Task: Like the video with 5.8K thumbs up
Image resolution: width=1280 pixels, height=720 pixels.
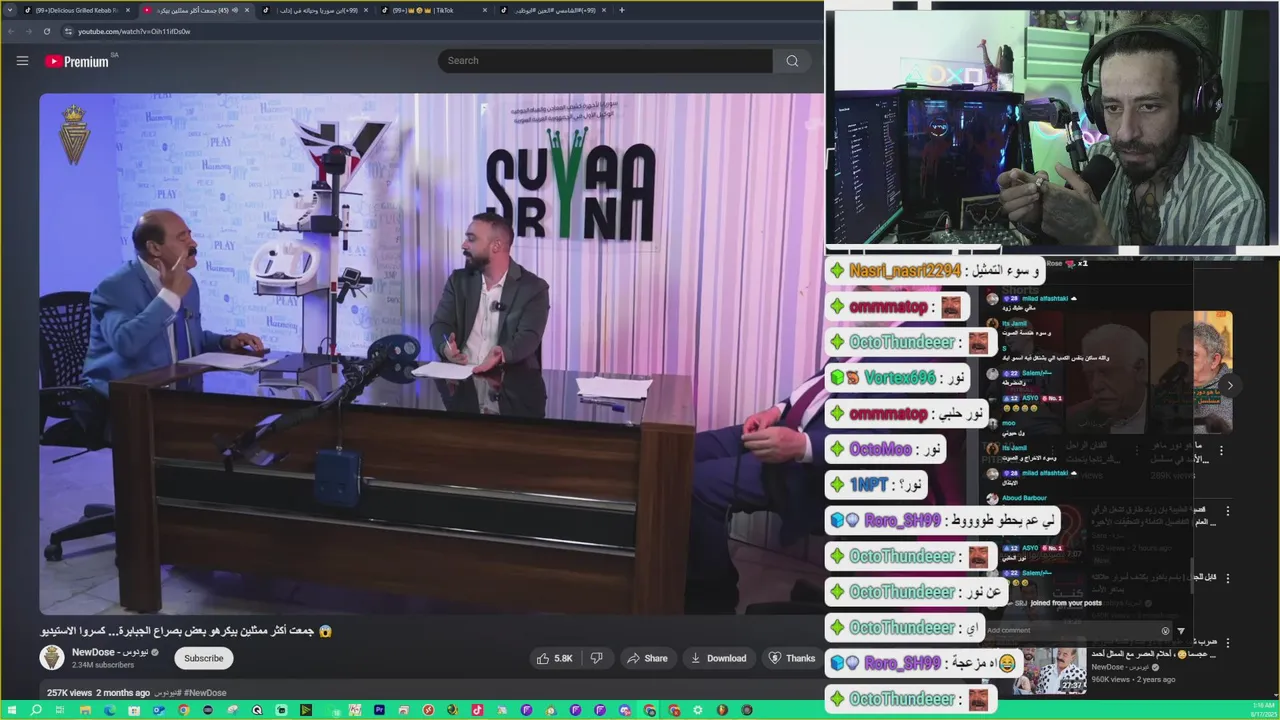Action: click(555, 658)
